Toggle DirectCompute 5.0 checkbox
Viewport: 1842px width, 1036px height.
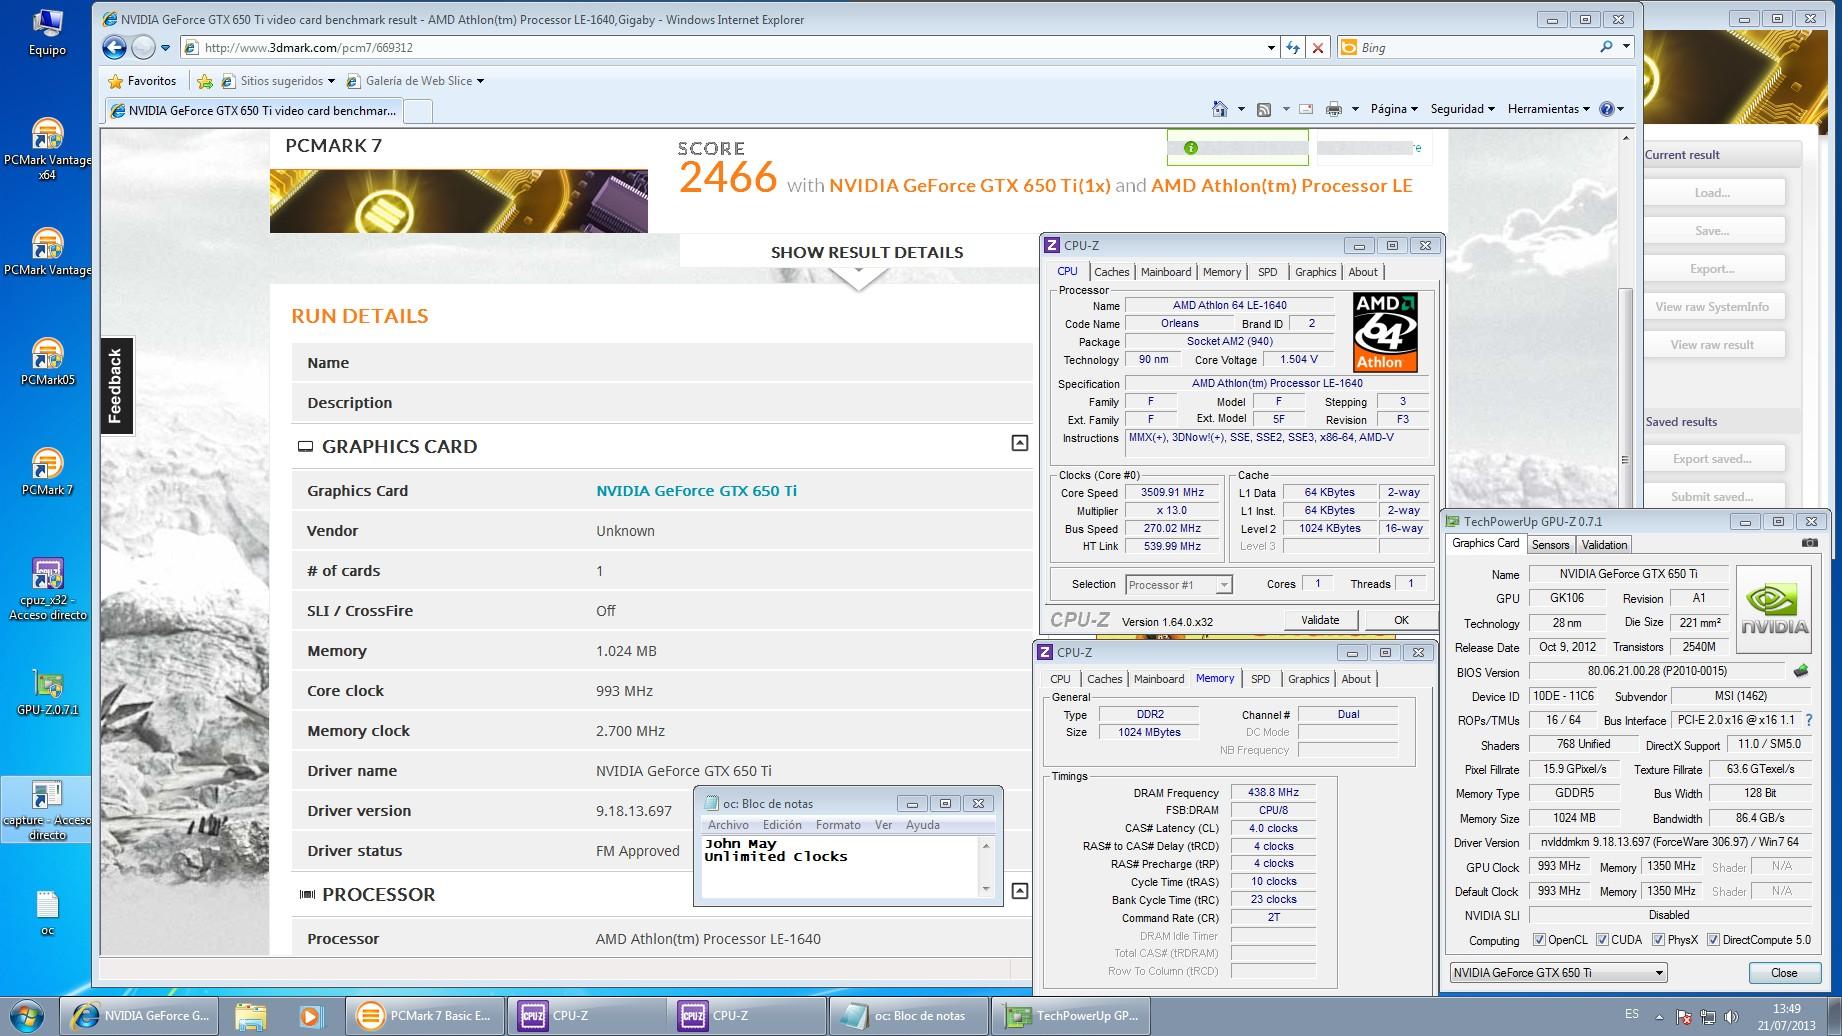coord(1713,940)
